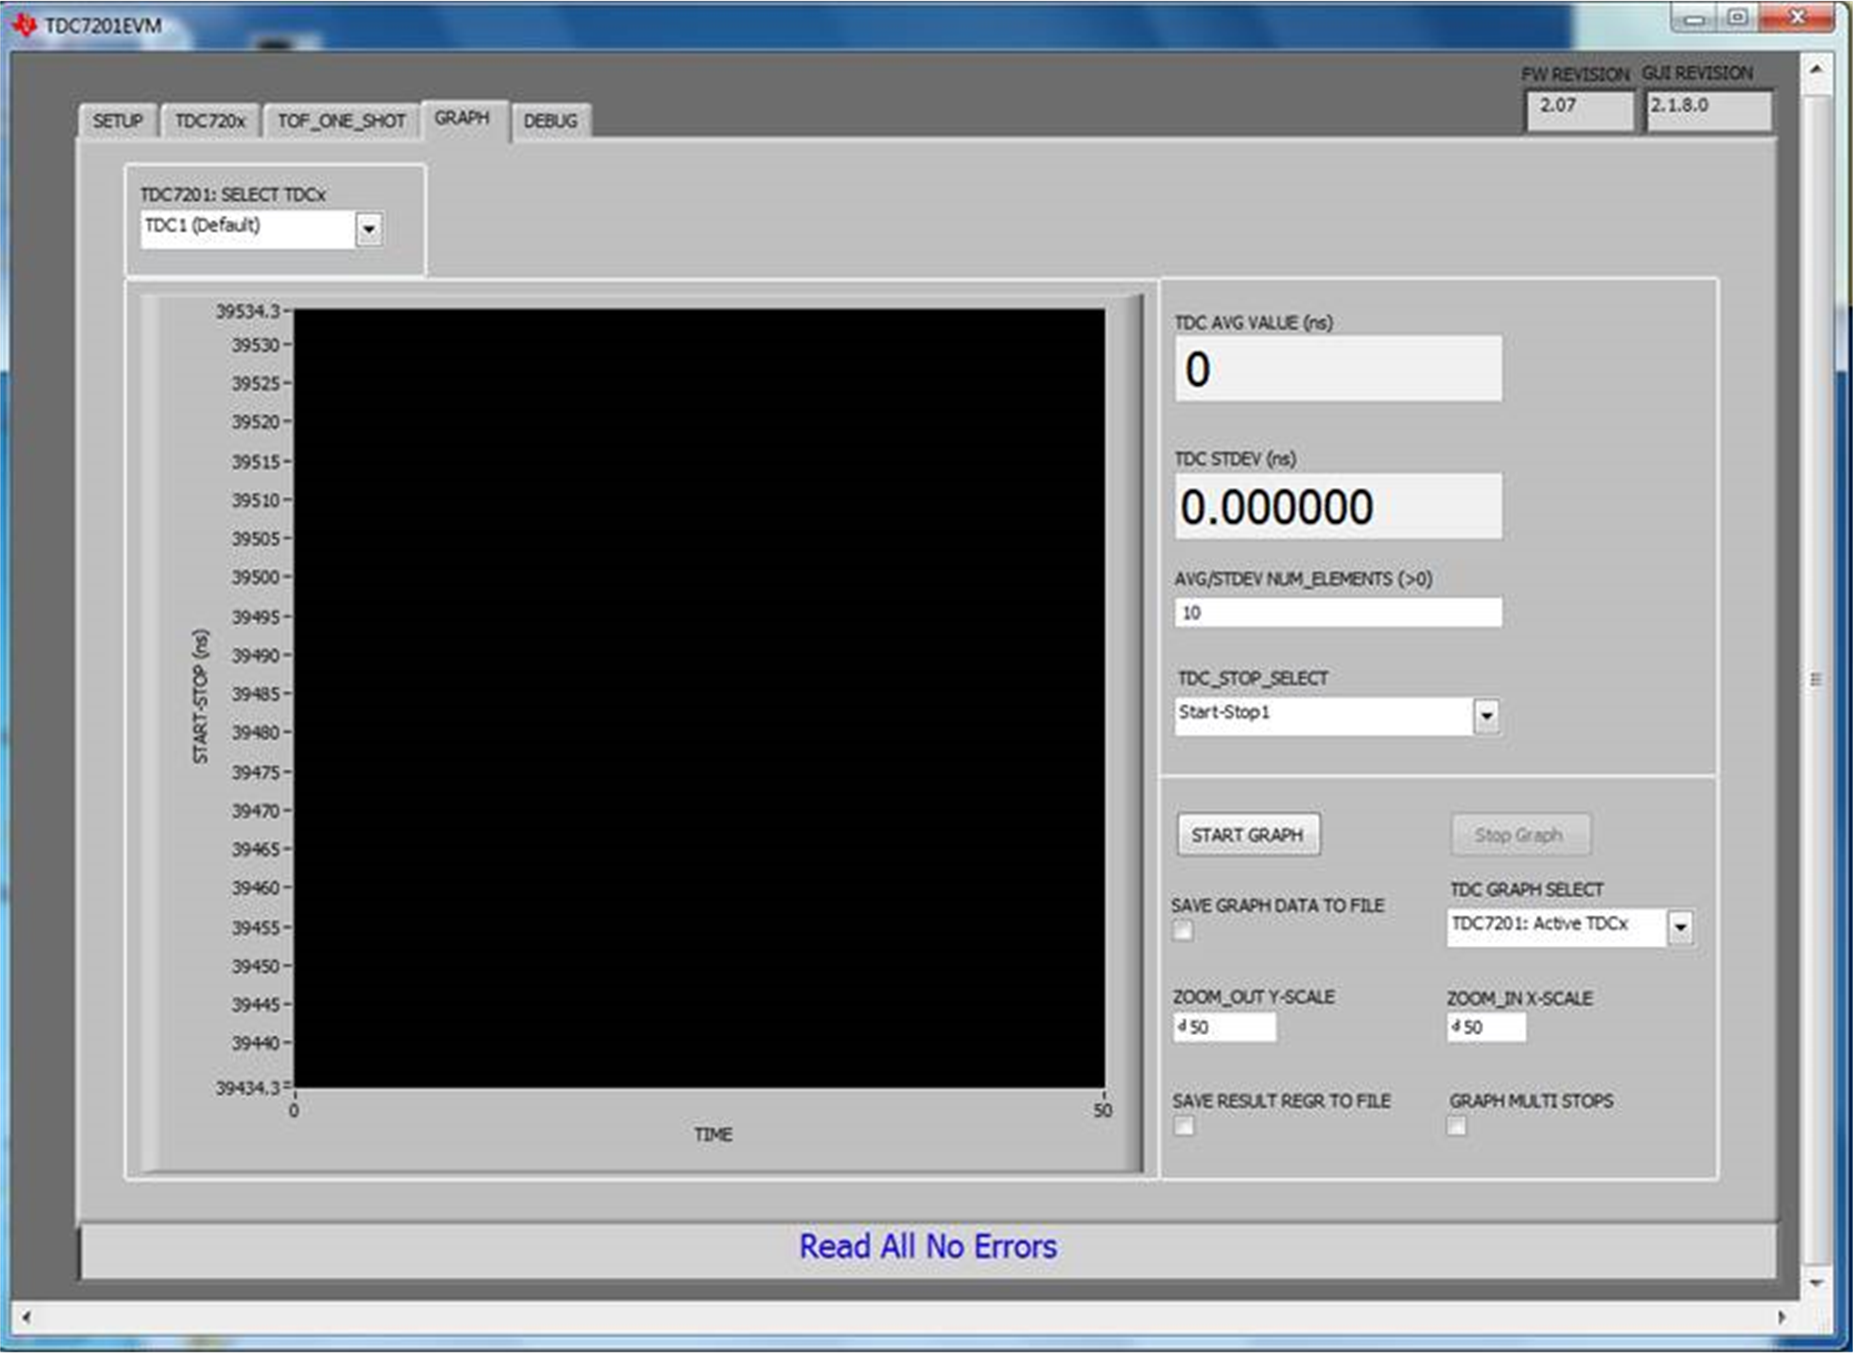Image resolution: width=1853 pixels, height=1353 pixels.
Task: Edit the ZOOM_IN X-SCALE value
Action: click(1500, 1027)
